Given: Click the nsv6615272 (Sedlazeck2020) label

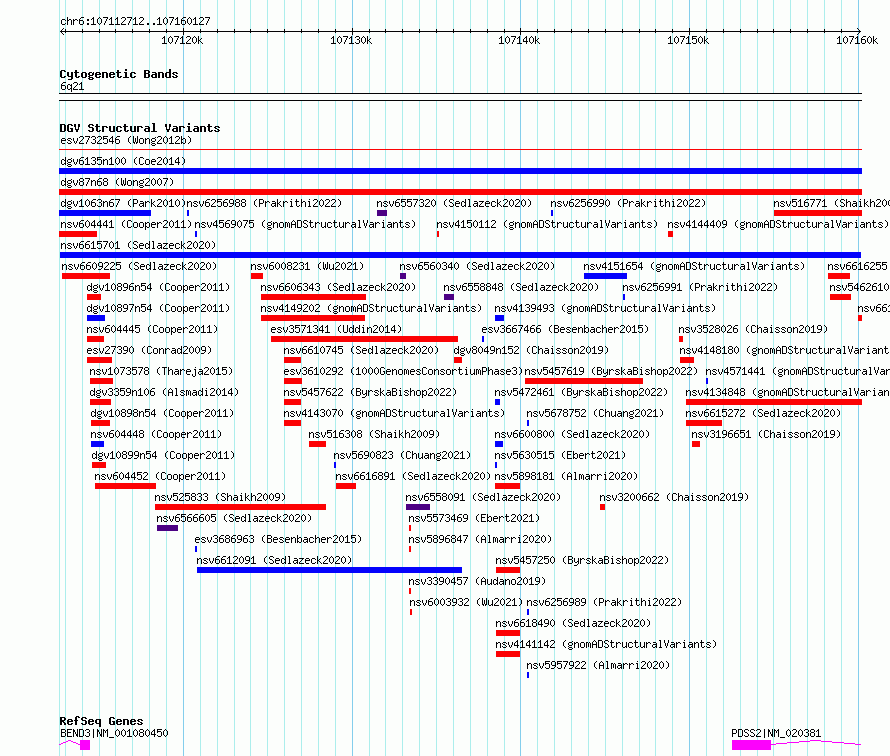Looking at the screenshot, I should 763,413.
